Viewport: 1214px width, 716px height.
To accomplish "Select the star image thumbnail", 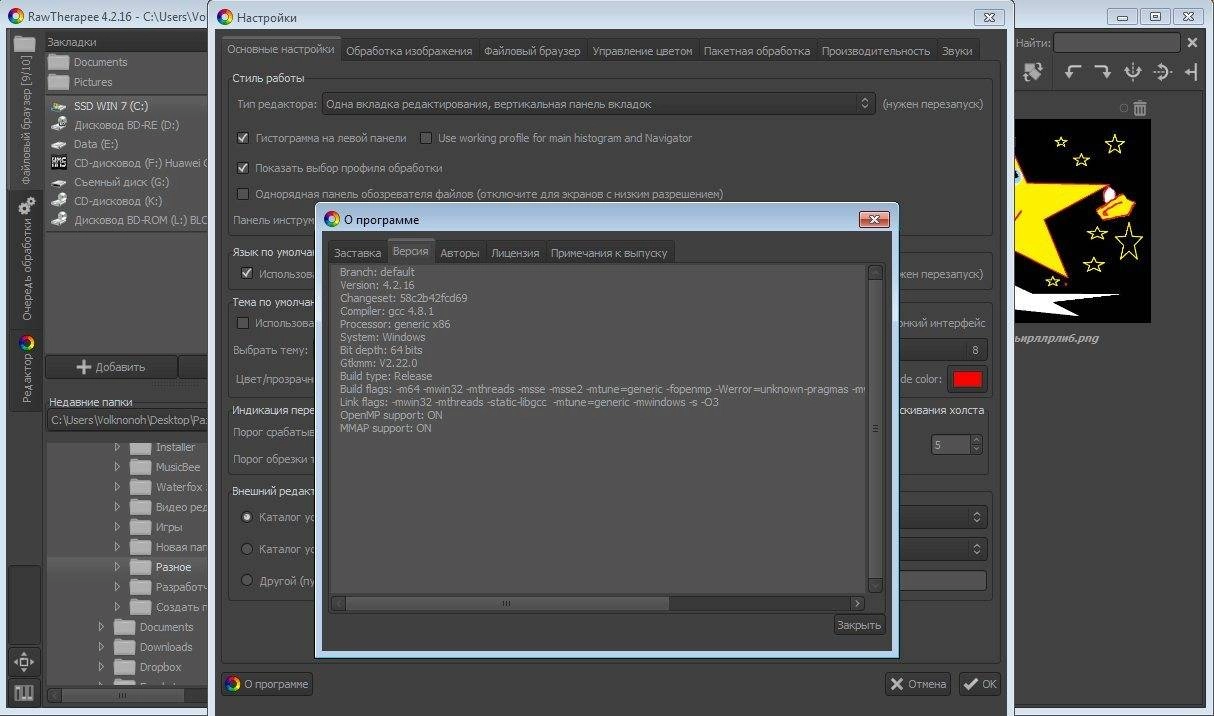I will pyautogui.click(x=1082, y=220).
